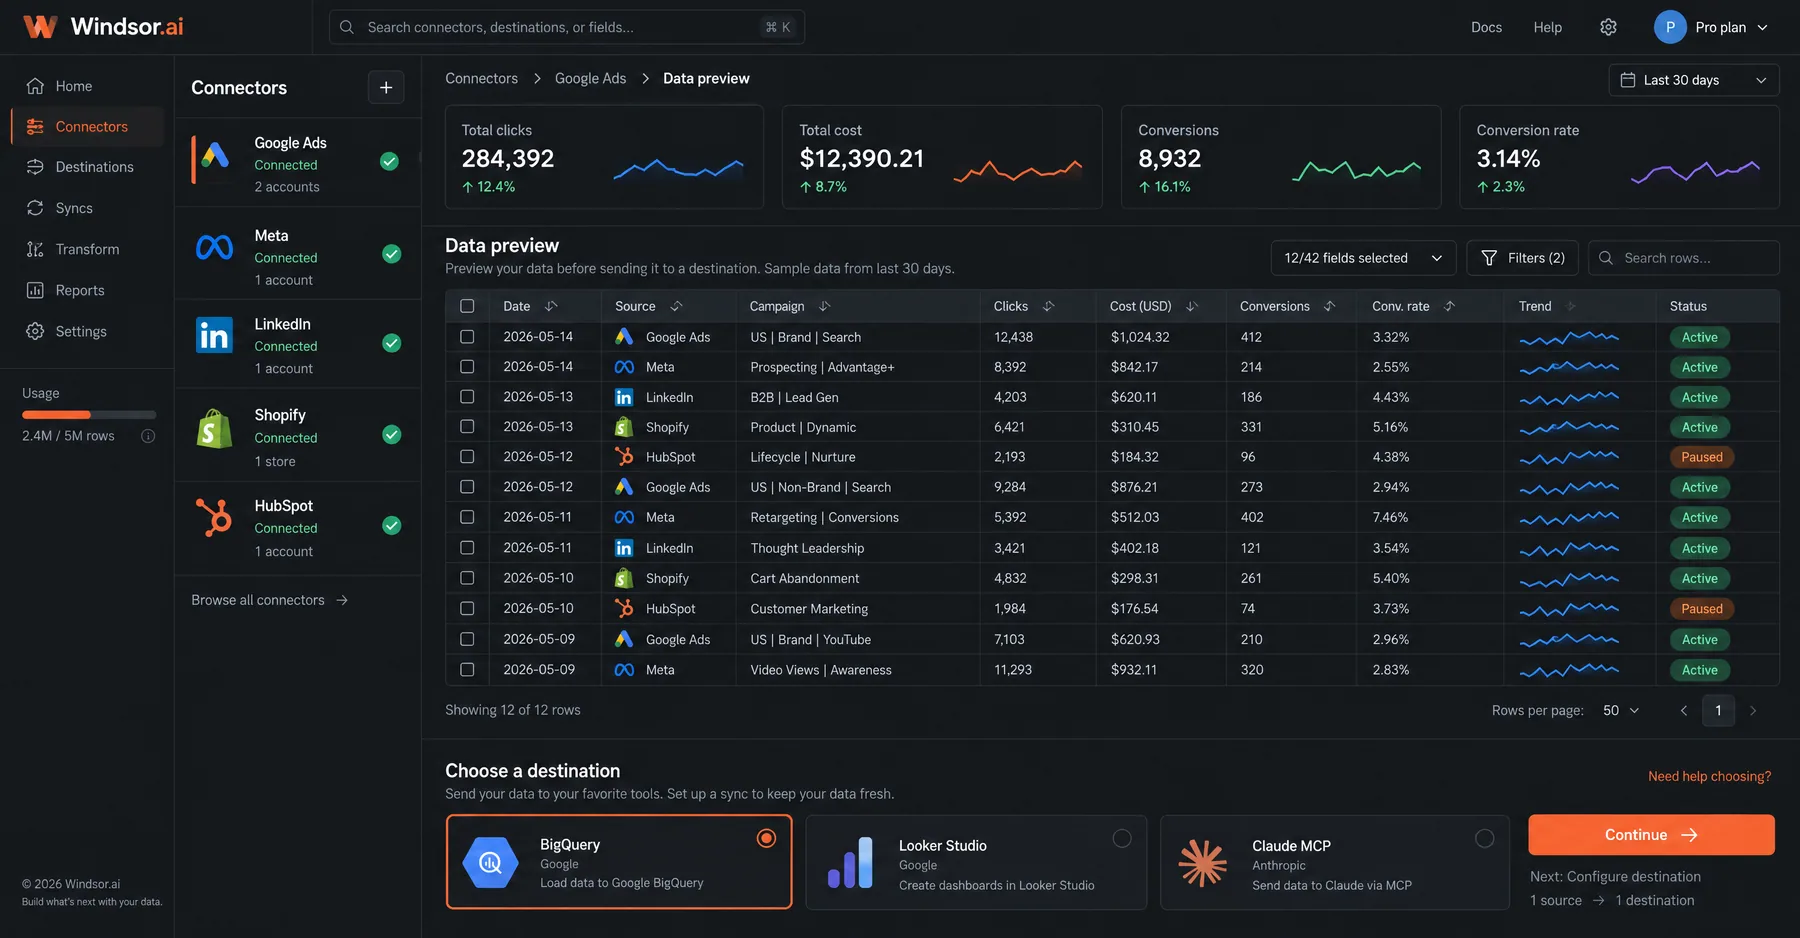
Task: Click the Claude MCP starburst icon
Action: tap(1203, 862)
